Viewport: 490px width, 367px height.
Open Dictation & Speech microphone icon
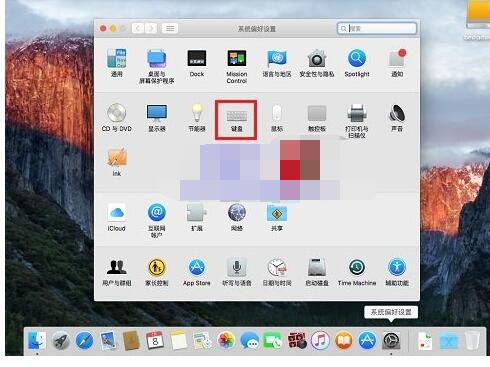pos(237,267)
